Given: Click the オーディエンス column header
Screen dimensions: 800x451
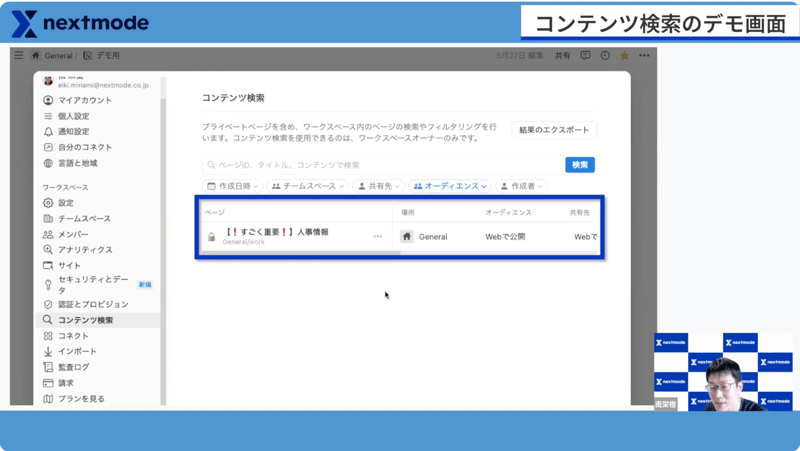Looking at the screenshot, I should [x=508, y=212].
